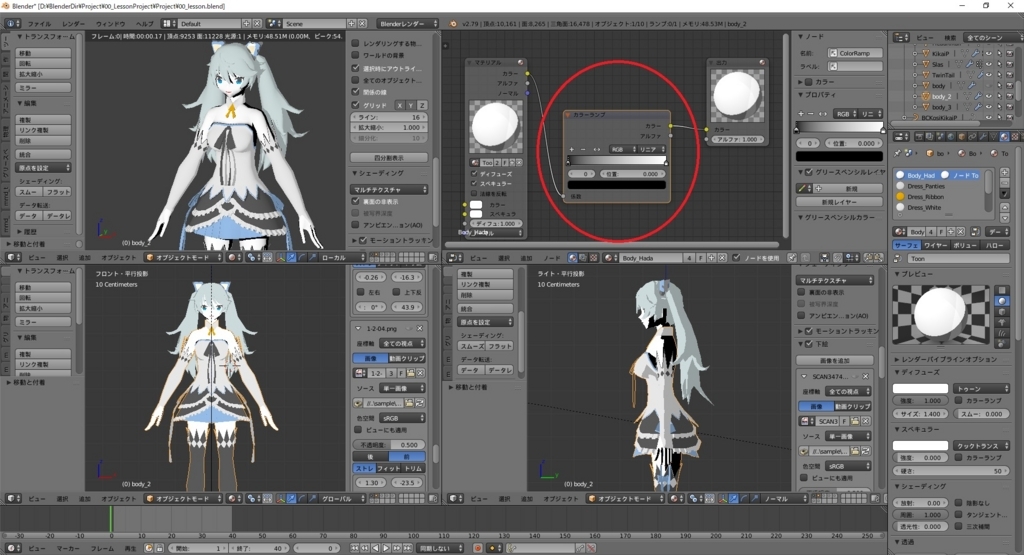Click リンク複製 in the top-left tool shelf

43,130
